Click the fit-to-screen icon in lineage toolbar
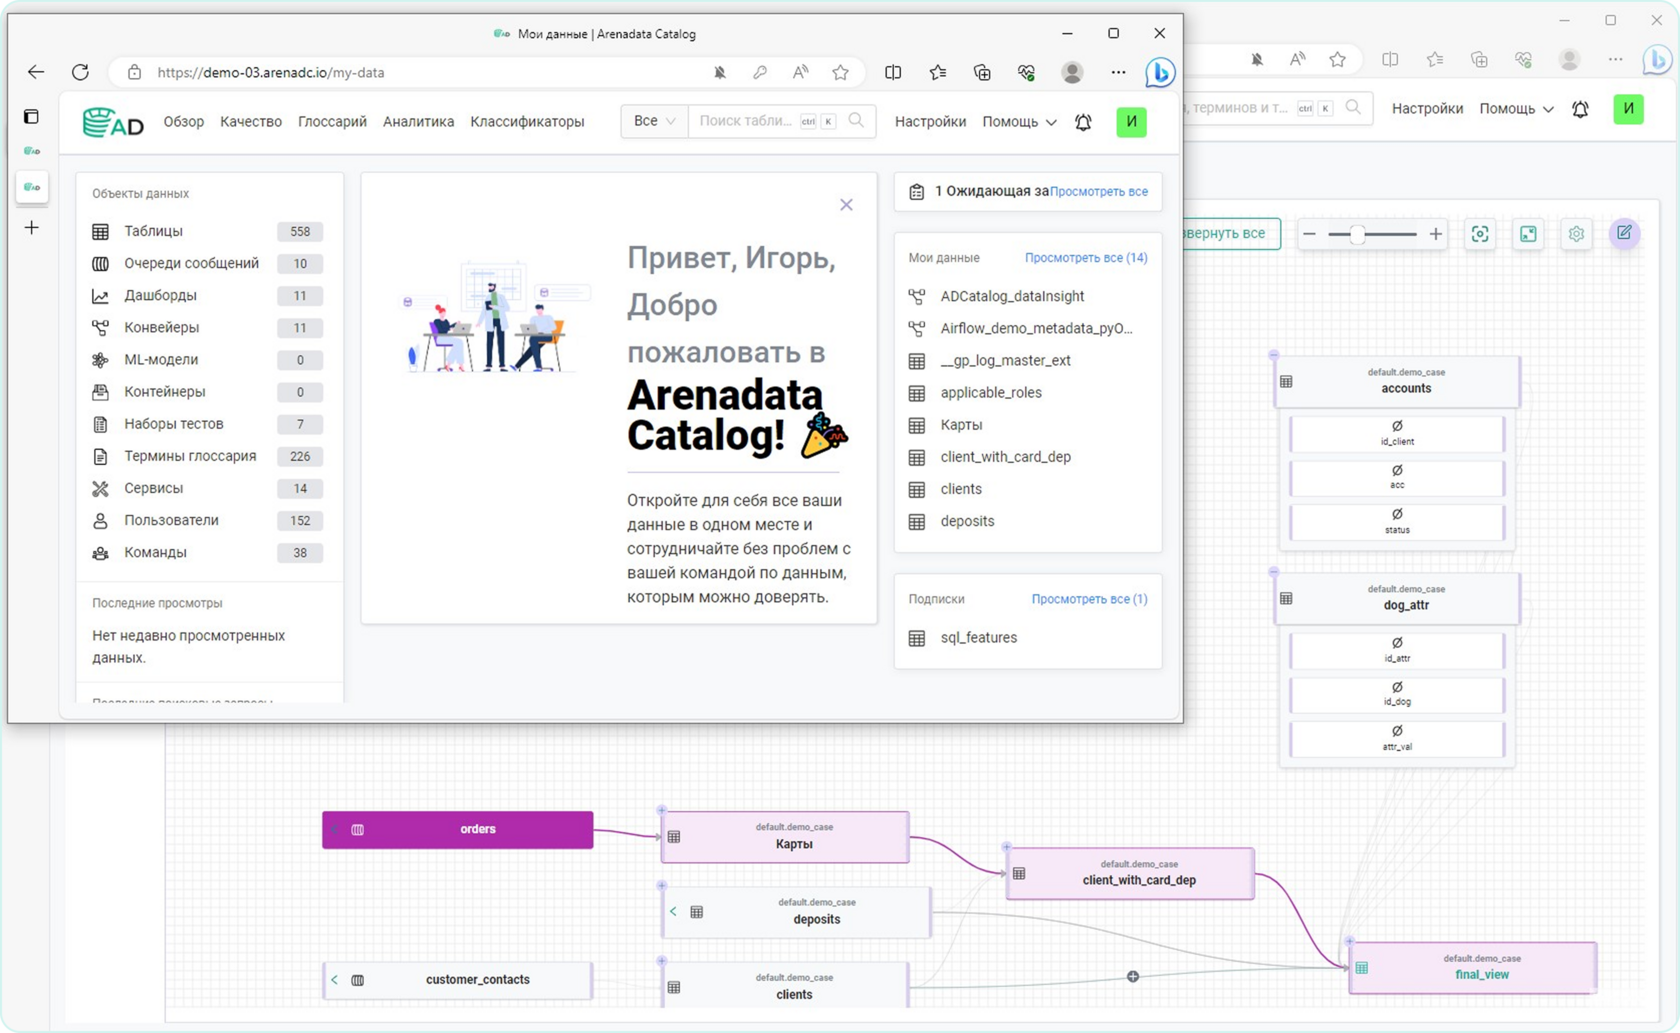Screen dimensions: 1680x1033 click(x=1480, y=234)
